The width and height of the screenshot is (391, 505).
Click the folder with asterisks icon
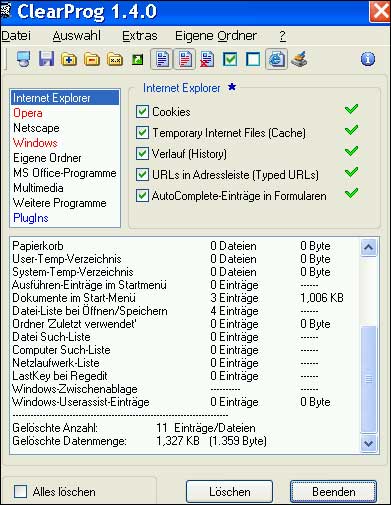click(x=115, y=60)
